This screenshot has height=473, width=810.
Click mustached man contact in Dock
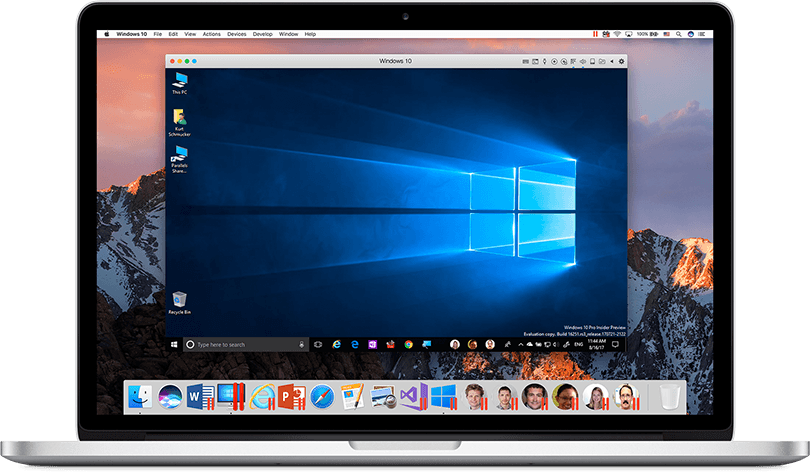click(626, 397)
